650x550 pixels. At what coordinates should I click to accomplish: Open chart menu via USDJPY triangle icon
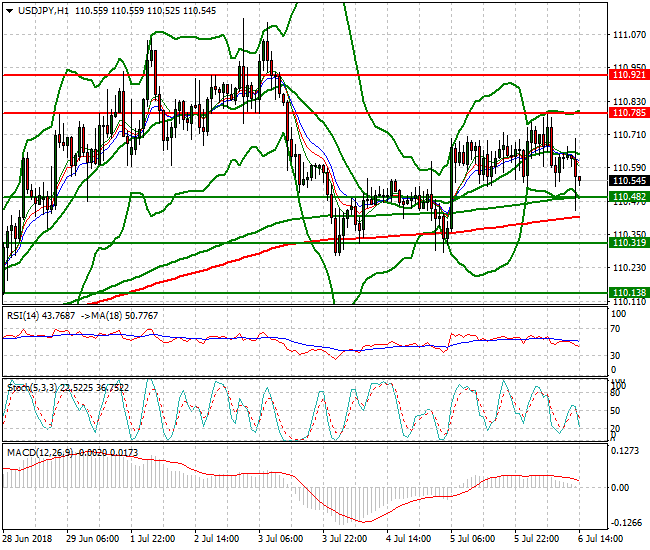click(10, 11)
